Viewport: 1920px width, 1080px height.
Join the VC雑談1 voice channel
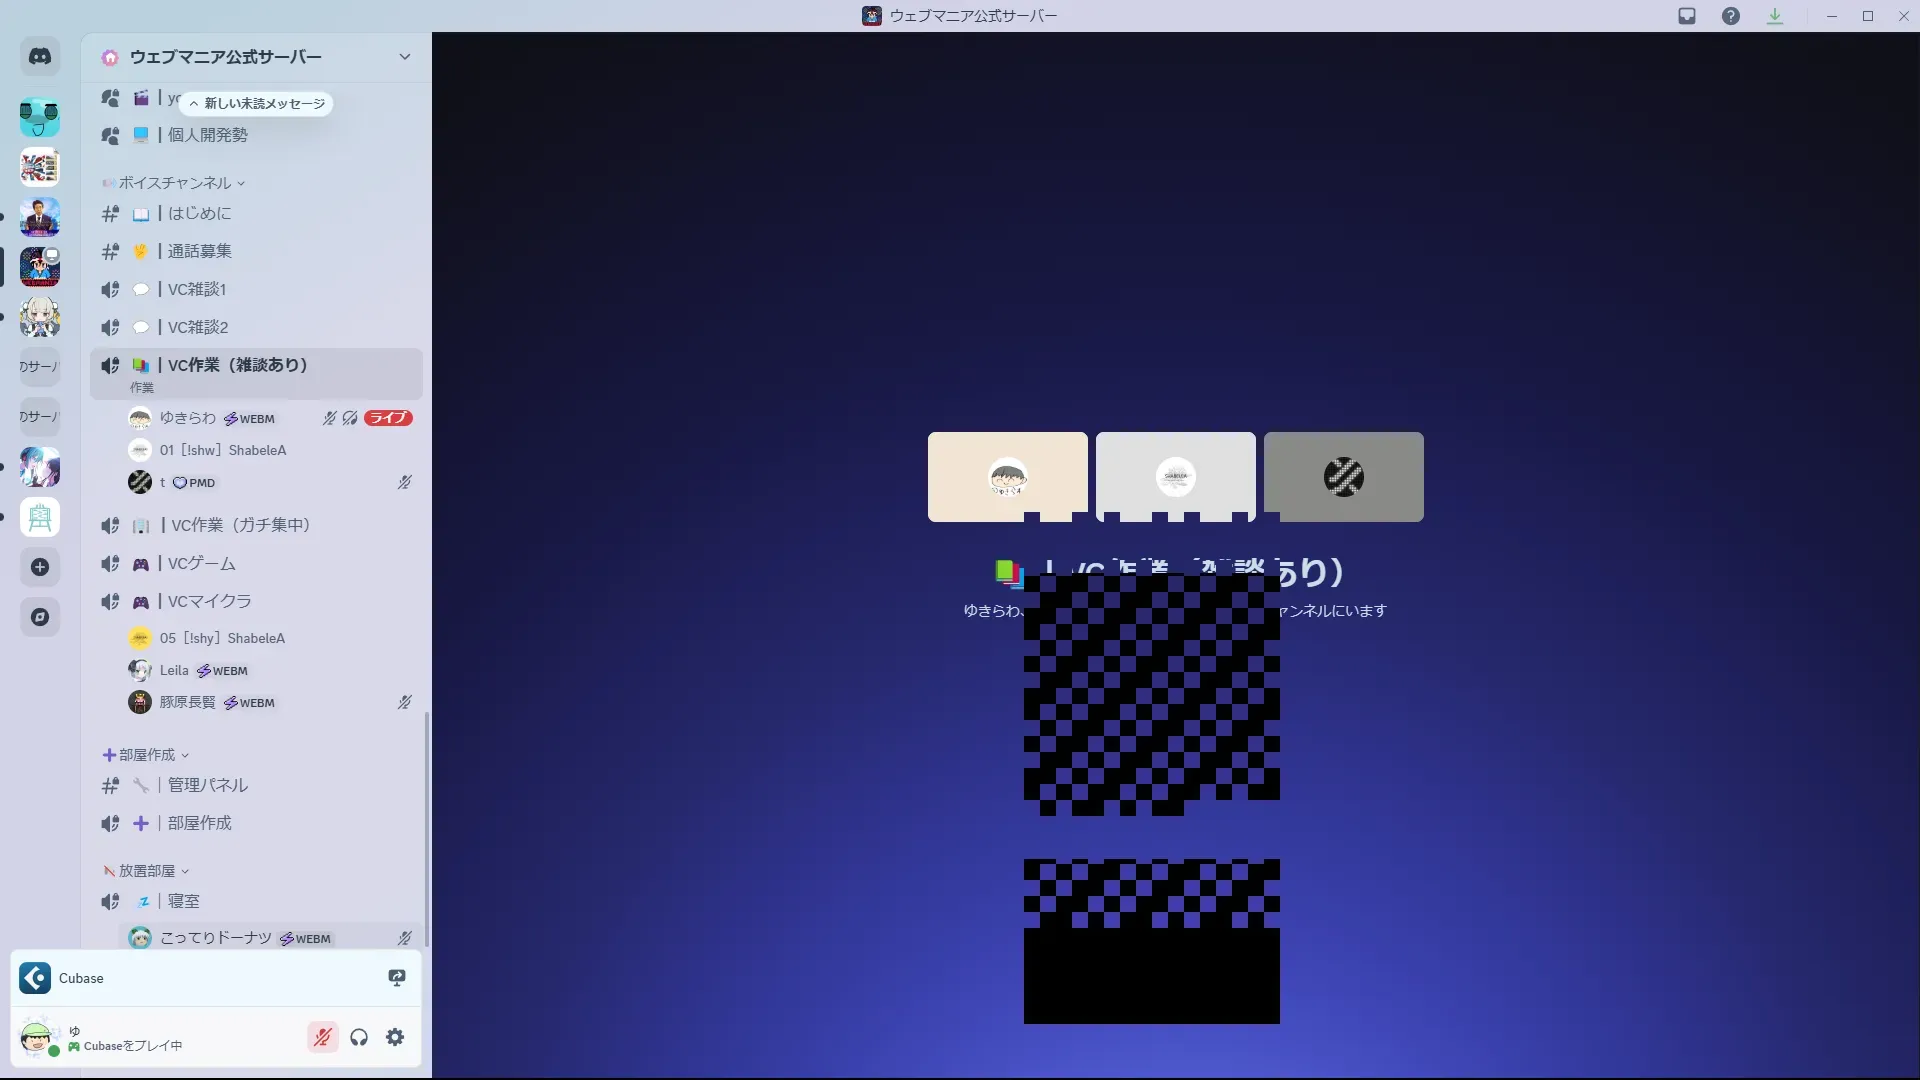coord(197,289)
